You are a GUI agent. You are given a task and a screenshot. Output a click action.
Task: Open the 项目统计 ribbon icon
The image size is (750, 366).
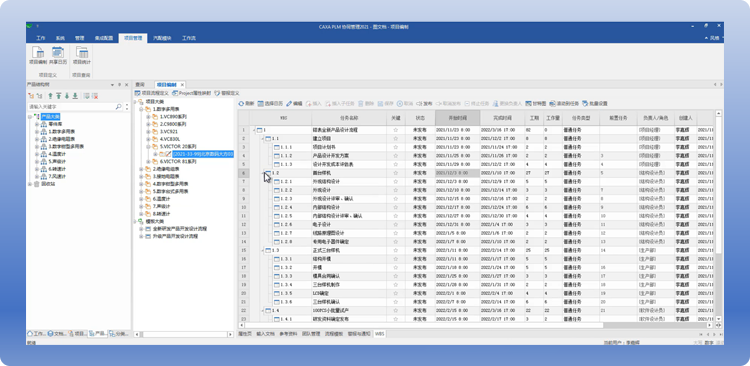(82, 55)
